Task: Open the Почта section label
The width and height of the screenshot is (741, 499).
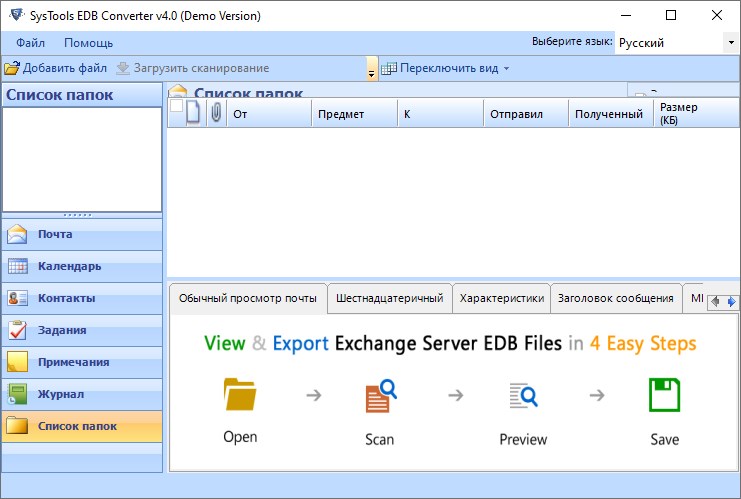Action: (x=55, y=234)
